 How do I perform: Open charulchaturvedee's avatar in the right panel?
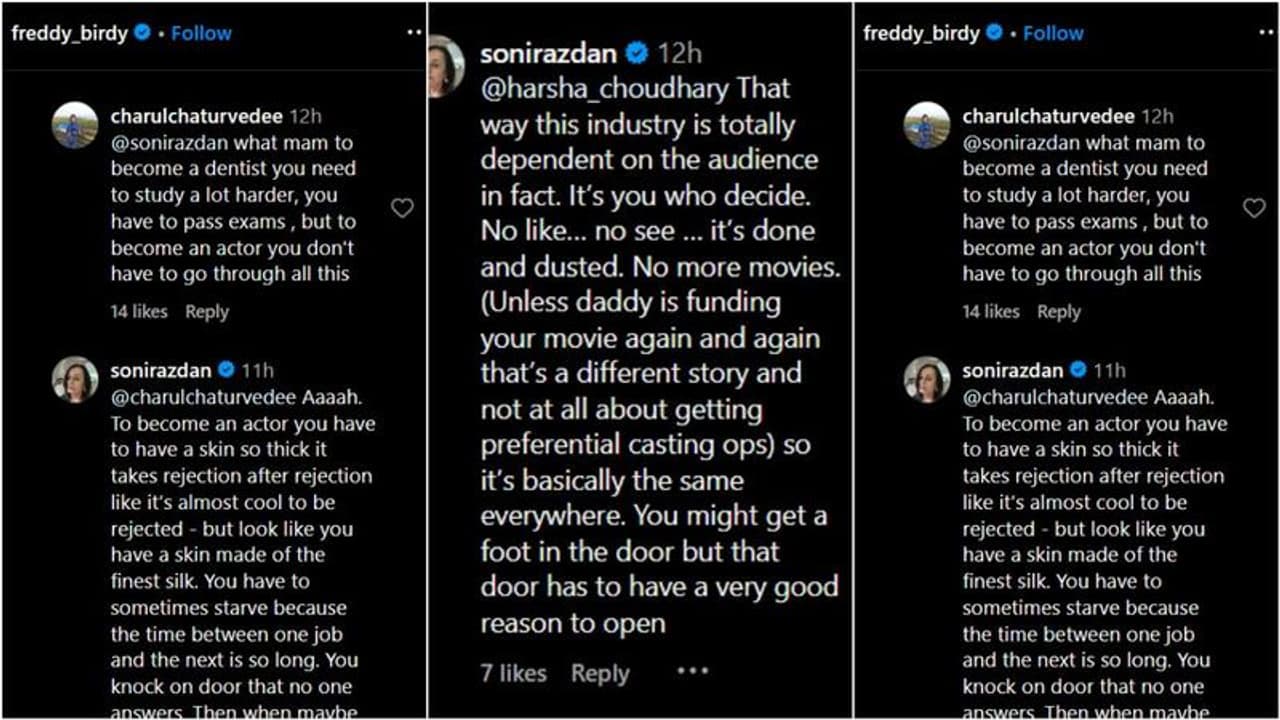pos(927,125)
